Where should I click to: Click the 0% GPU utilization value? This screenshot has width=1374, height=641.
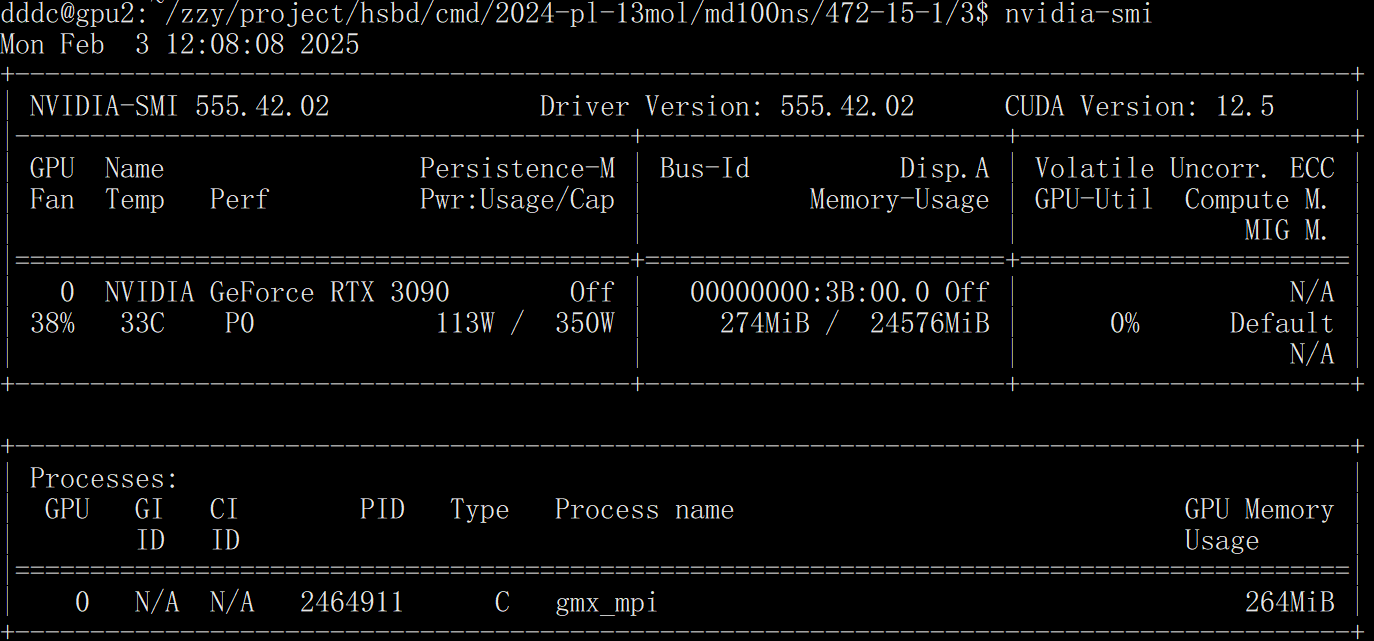point(1125,324)
